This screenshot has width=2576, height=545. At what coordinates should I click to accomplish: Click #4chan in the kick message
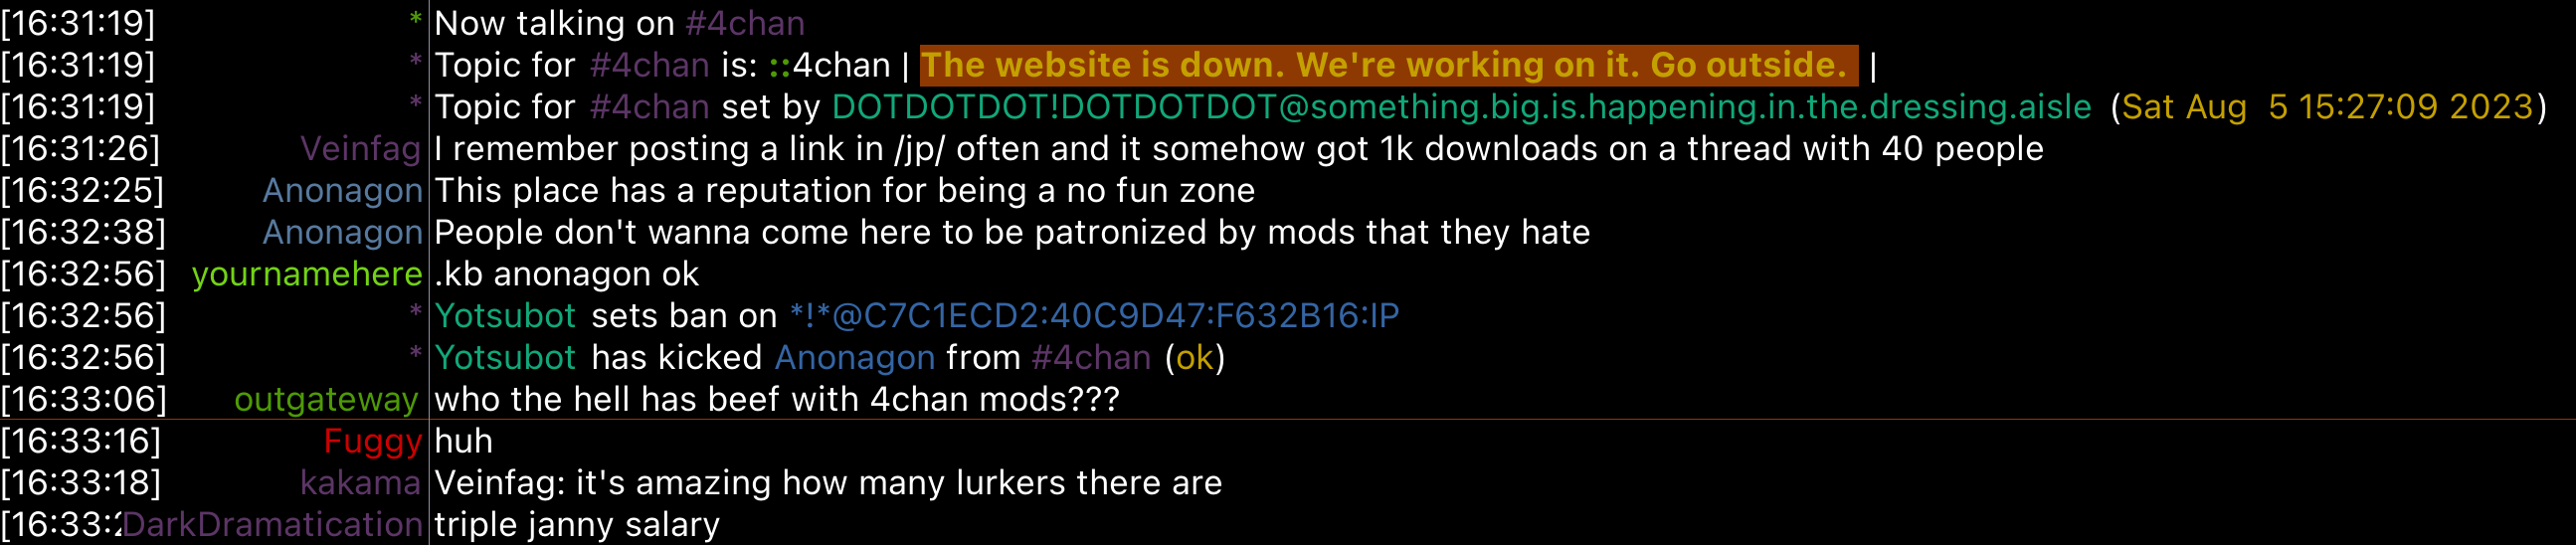(x=1091, y=358)
